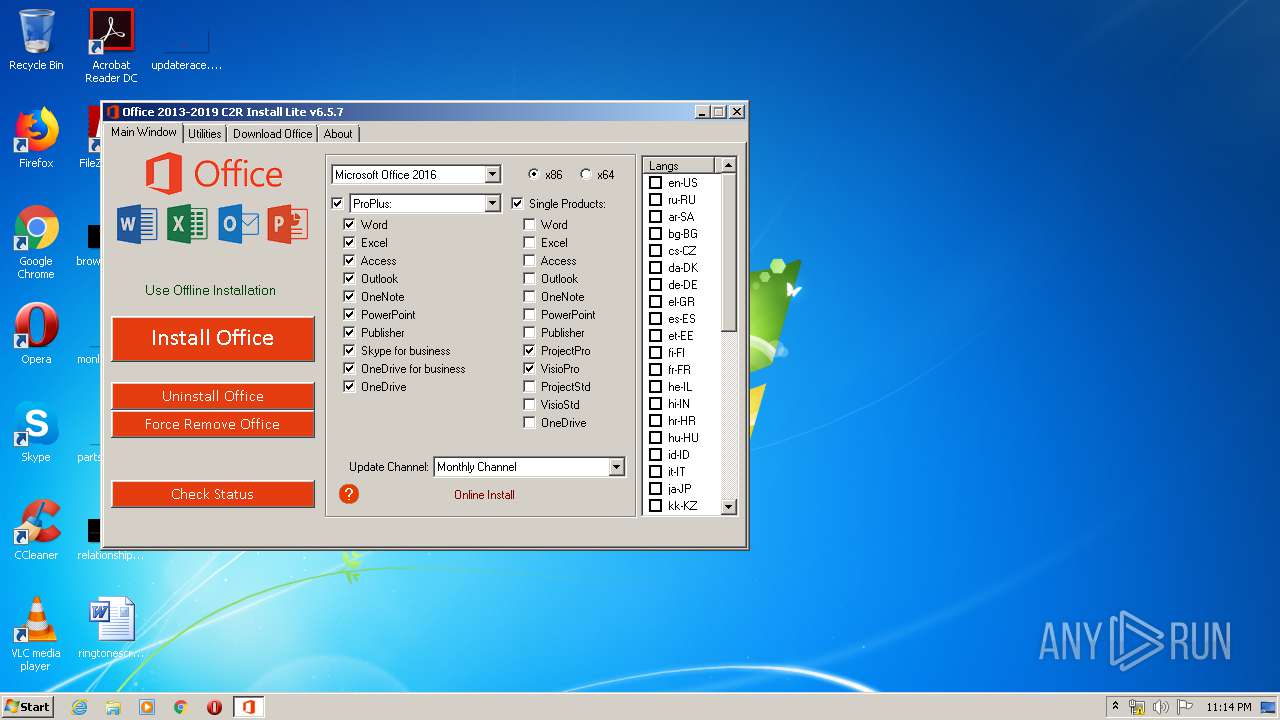1280x720 pixels.
Task: Click the Force Remove Office button
Action: coord(213,424)
